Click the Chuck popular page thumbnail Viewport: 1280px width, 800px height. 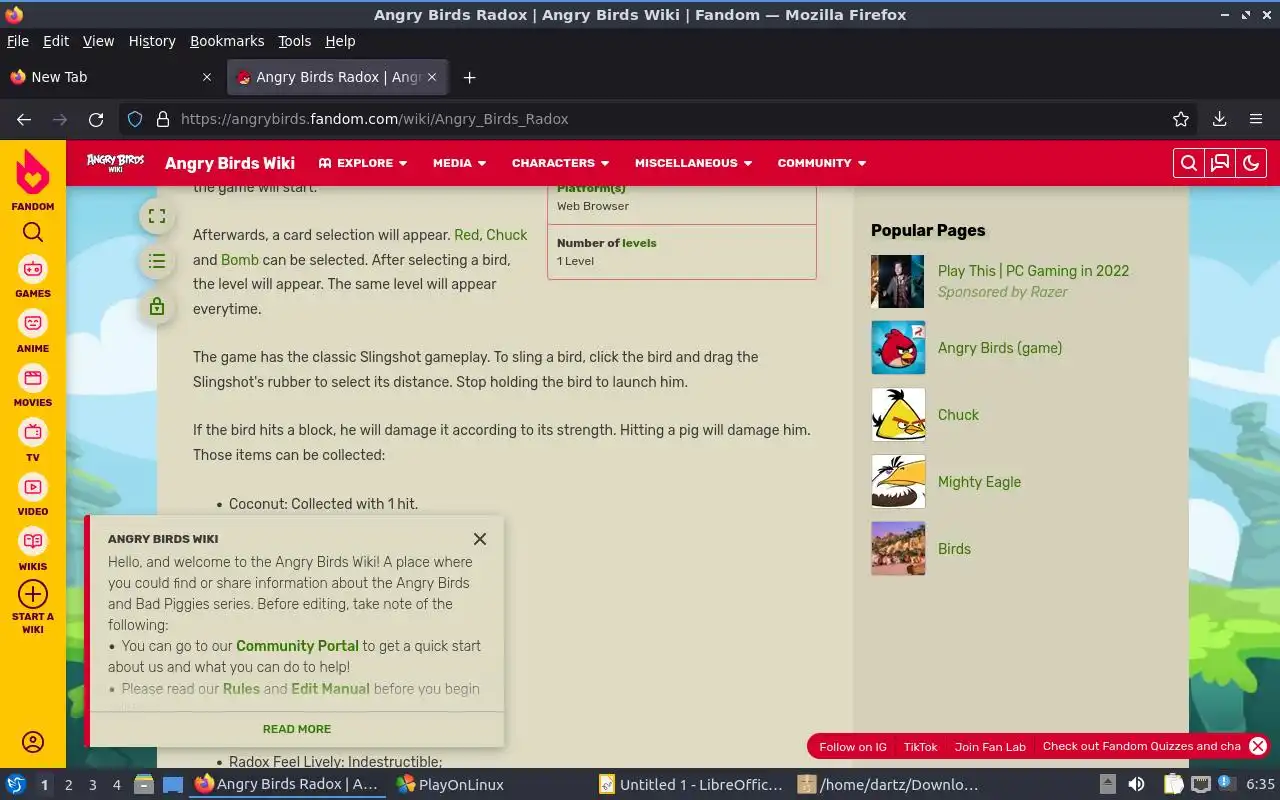tap(898, 414)
